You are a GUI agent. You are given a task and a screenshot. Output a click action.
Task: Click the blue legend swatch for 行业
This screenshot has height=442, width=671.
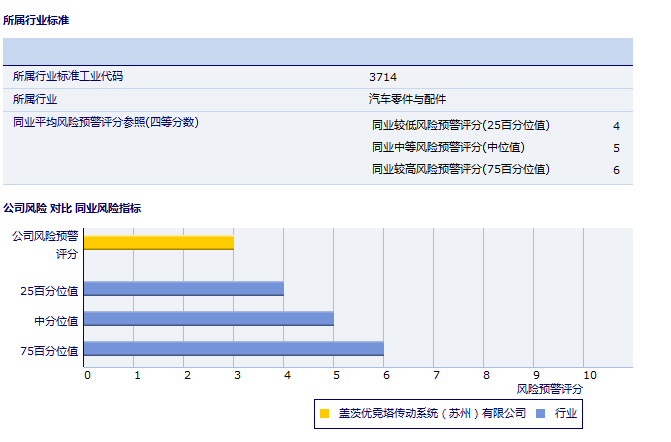pyautogui.click(x=541, y=412)
